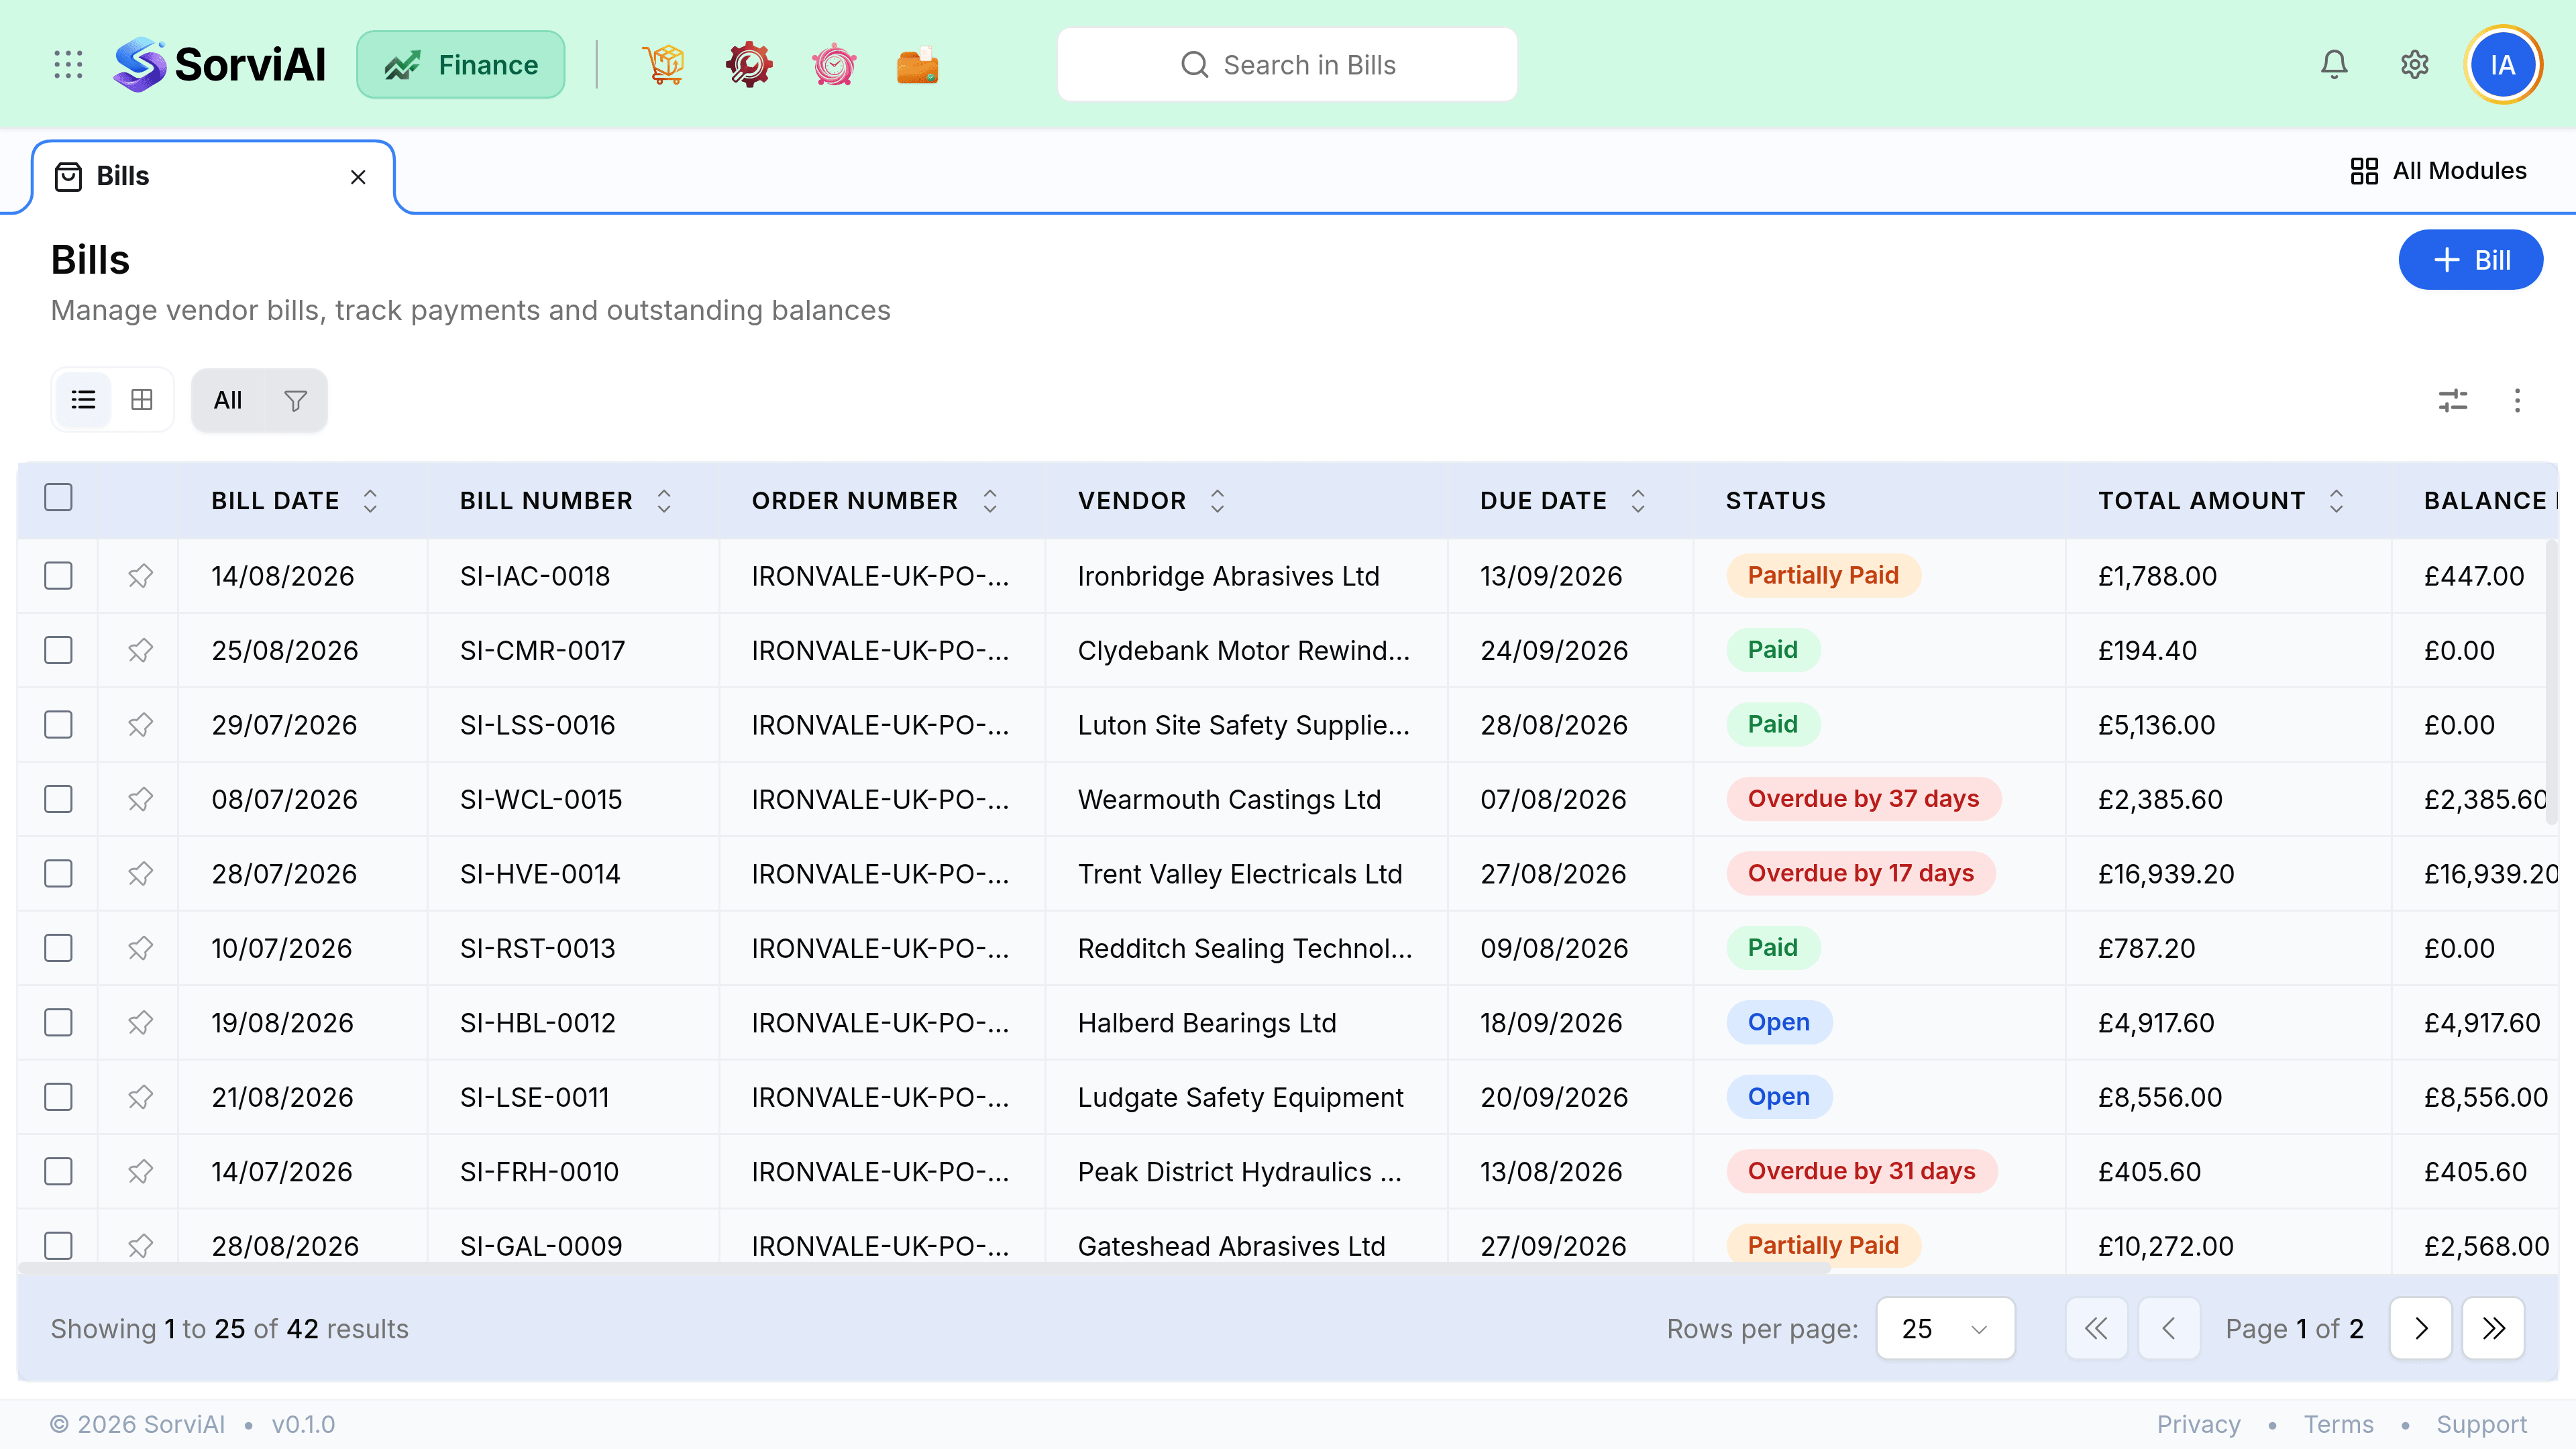This screenshot has width=2576, height=1449.
Task: Pin the SI-LSS-0016 bill row
Action: 140,725
